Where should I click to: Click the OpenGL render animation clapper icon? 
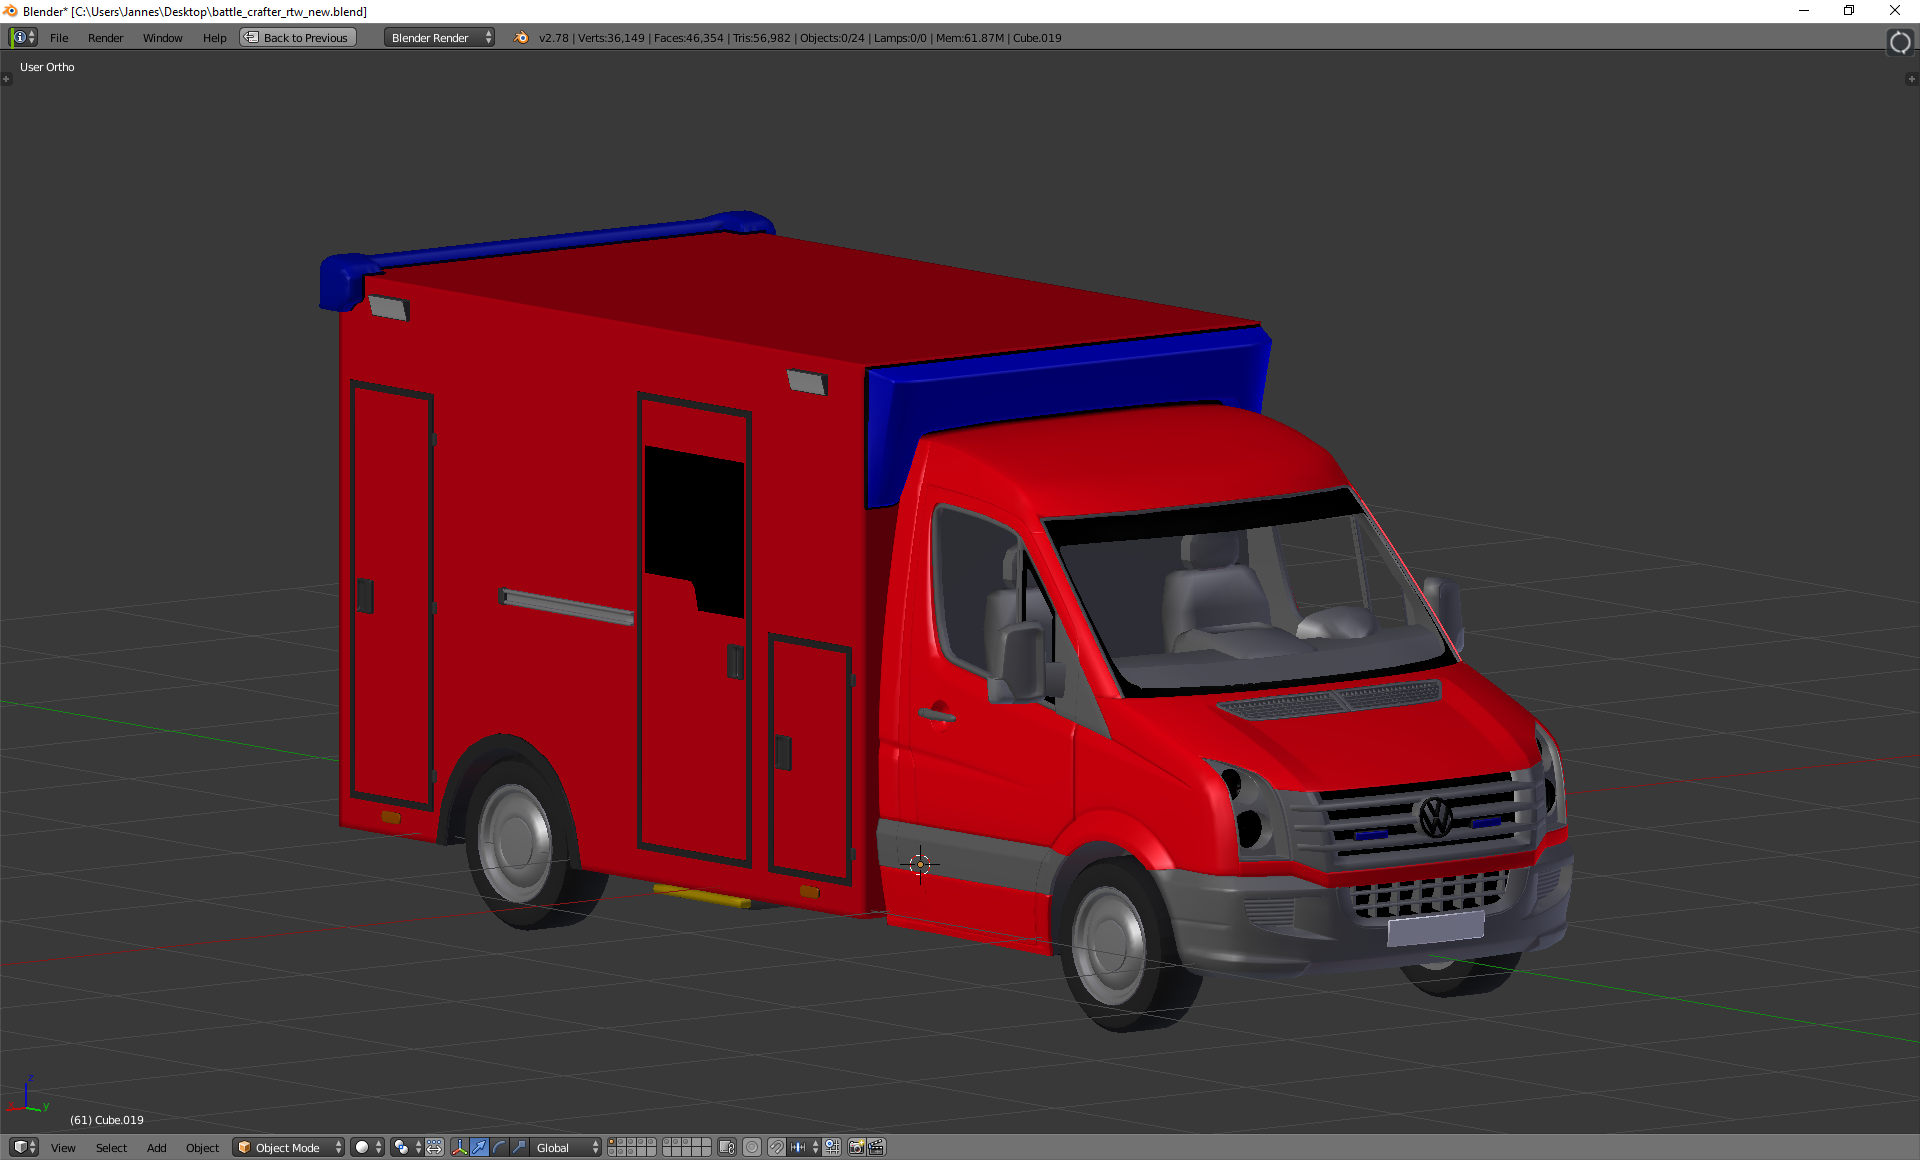(876, 1147)
